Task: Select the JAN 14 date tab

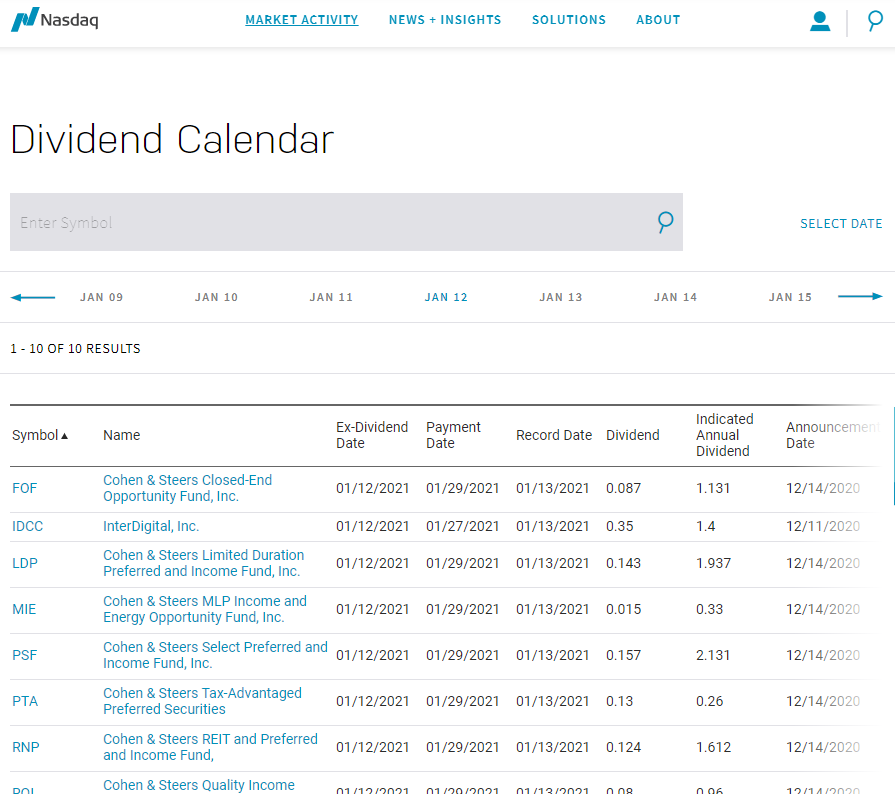Action: [675, 297]
